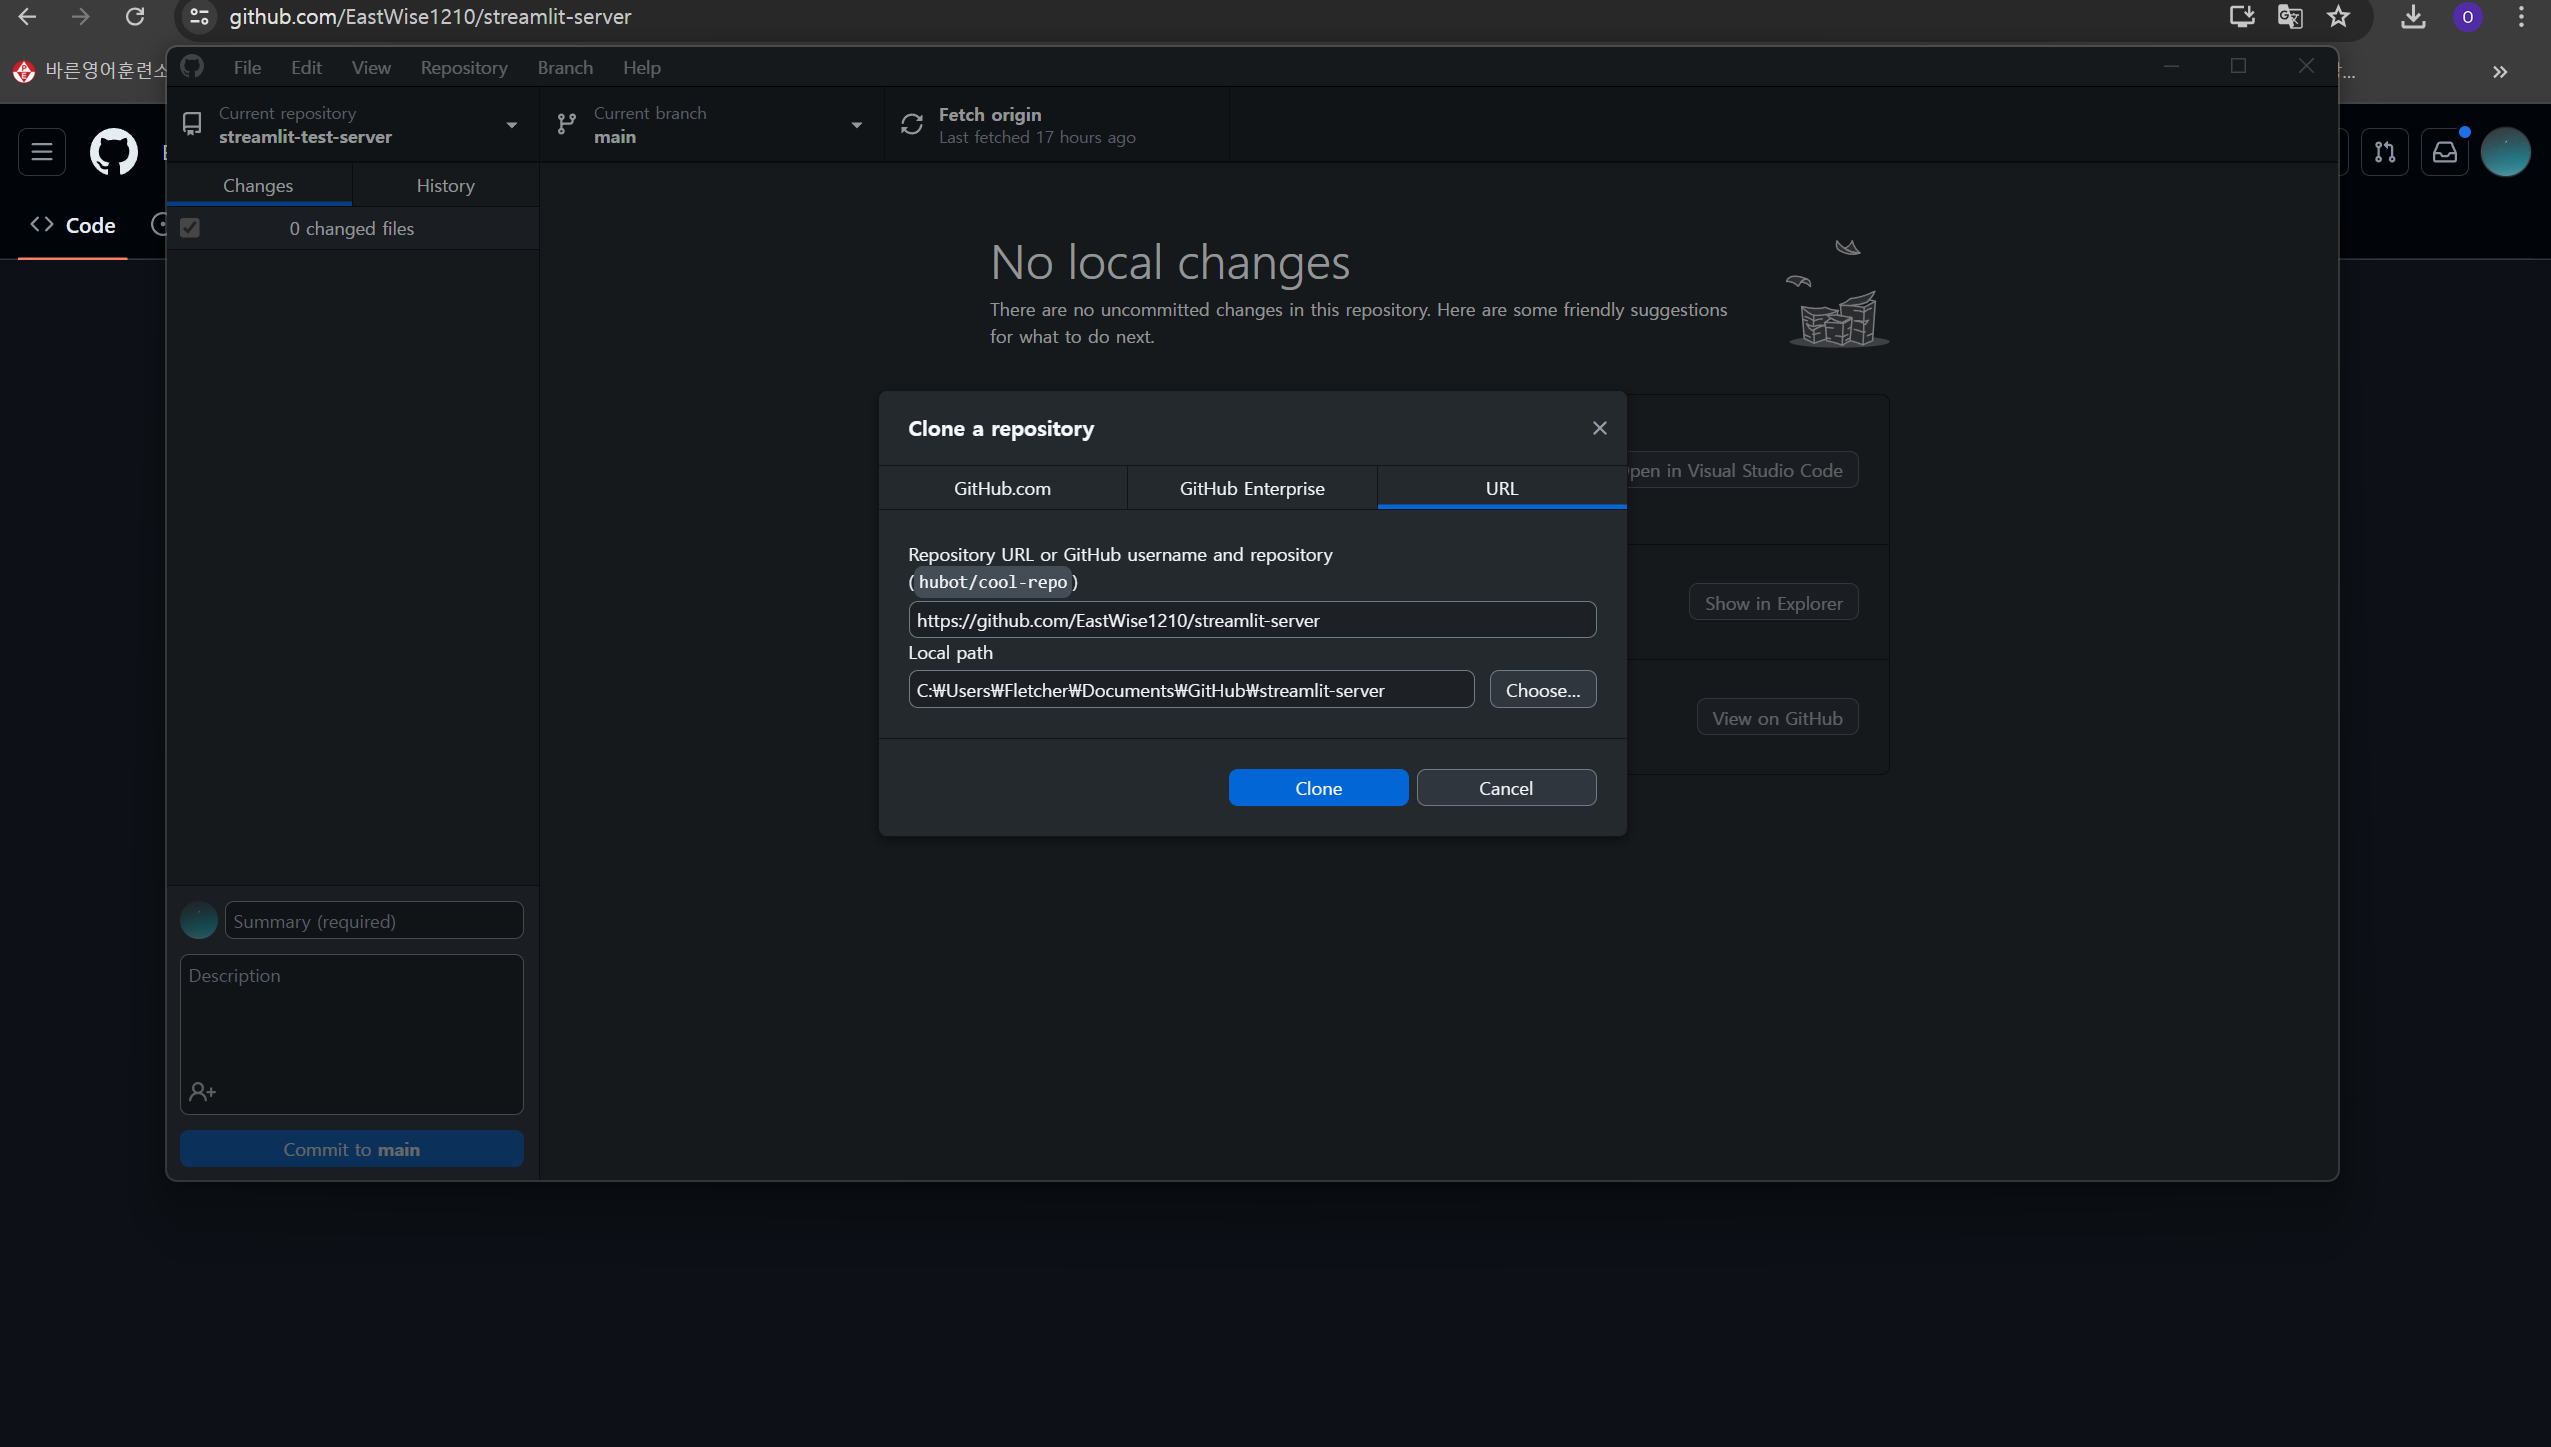Image resolution: width=2551 pixels, height=1447 pixels.
Task: Select the URL clone tab
Action: tap(1502, 488)
